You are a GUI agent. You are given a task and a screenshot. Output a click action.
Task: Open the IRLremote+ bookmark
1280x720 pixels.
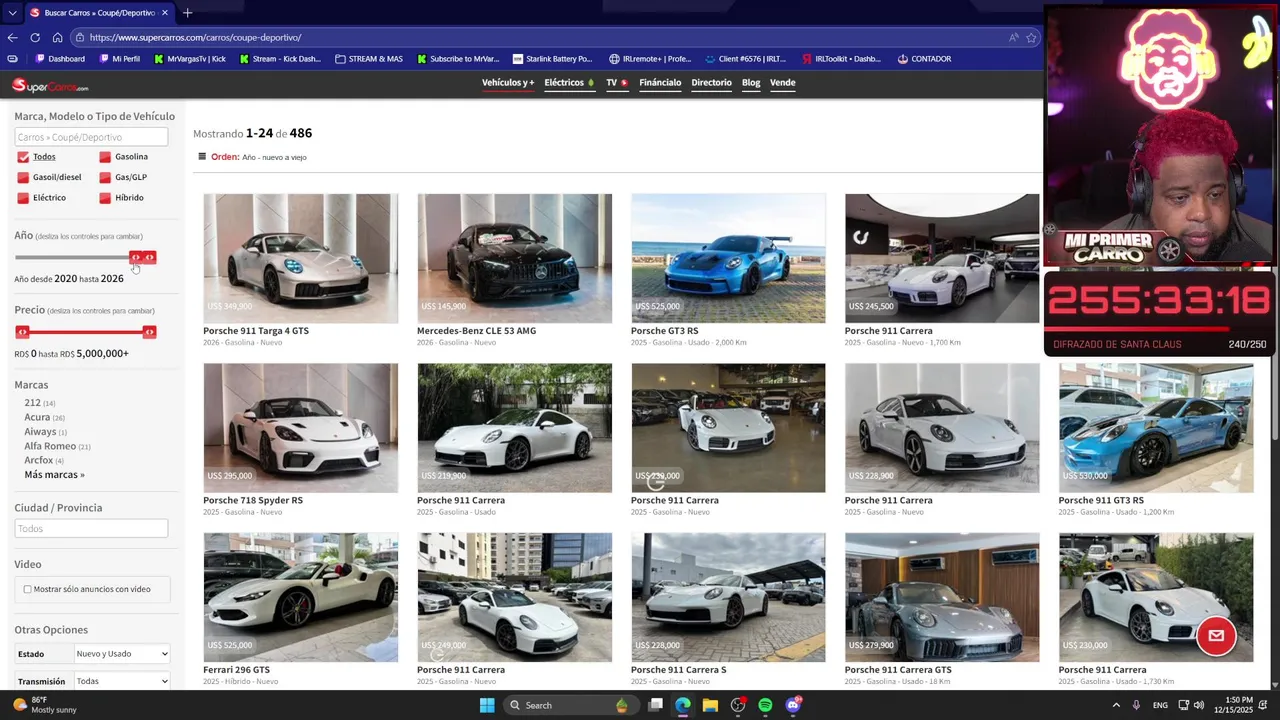pyautogui.click(x=650, y=59)
